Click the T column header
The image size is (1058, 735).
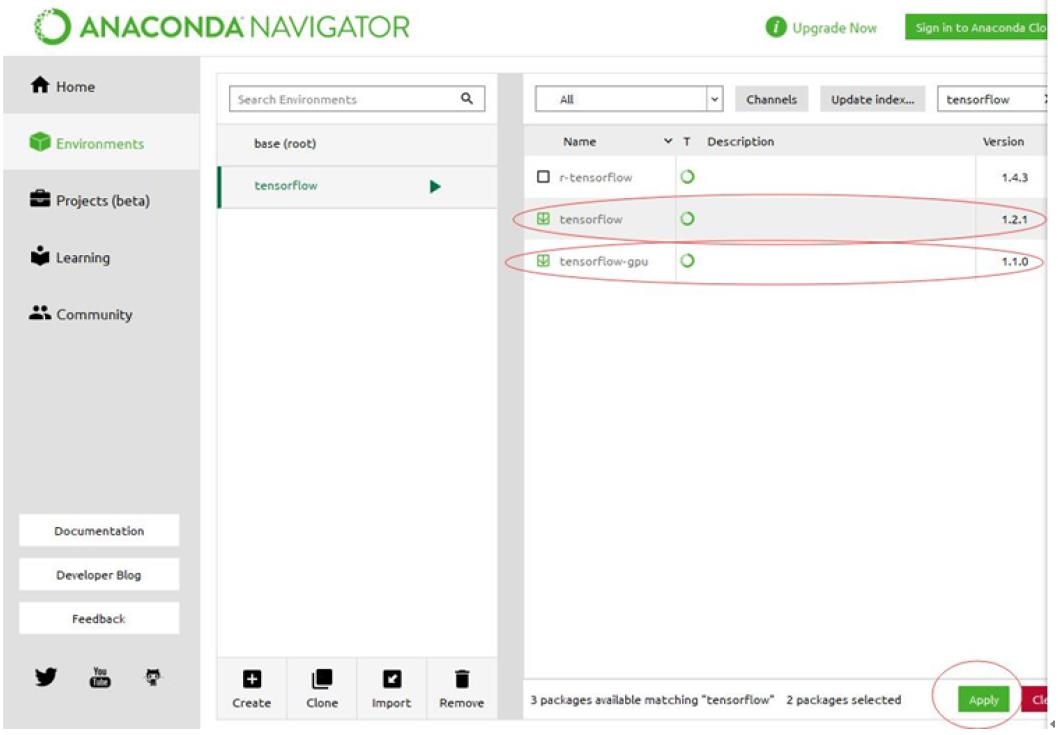[x=686, y=141]
